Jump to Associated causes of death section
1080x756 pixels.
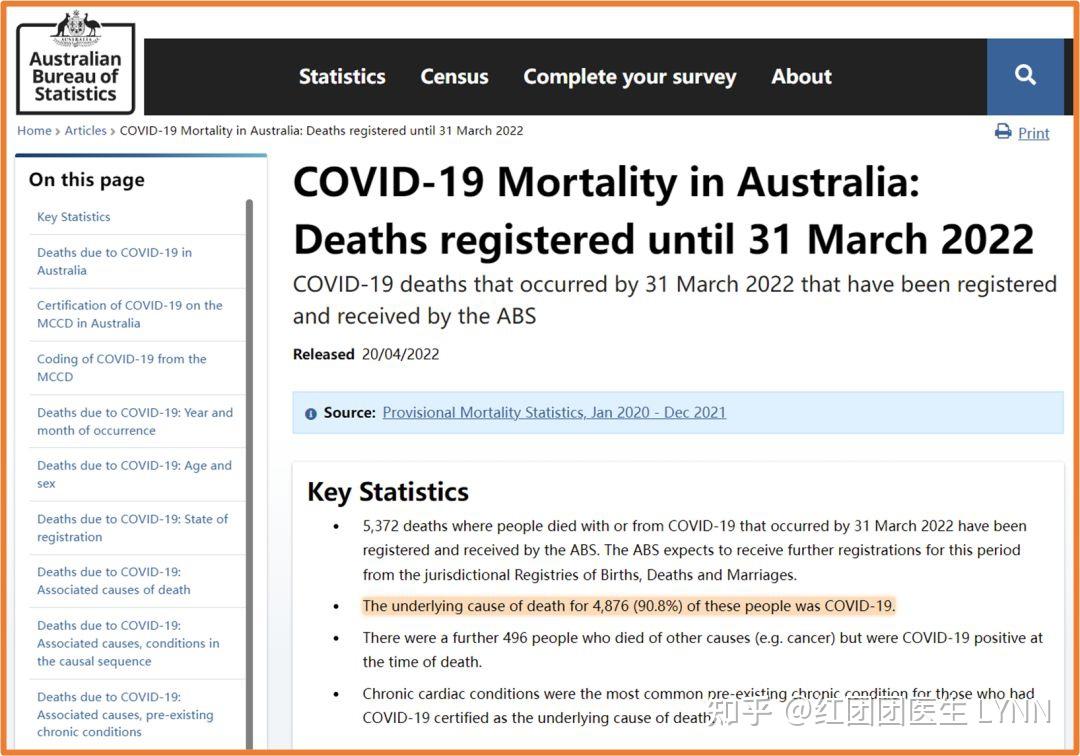114,581
